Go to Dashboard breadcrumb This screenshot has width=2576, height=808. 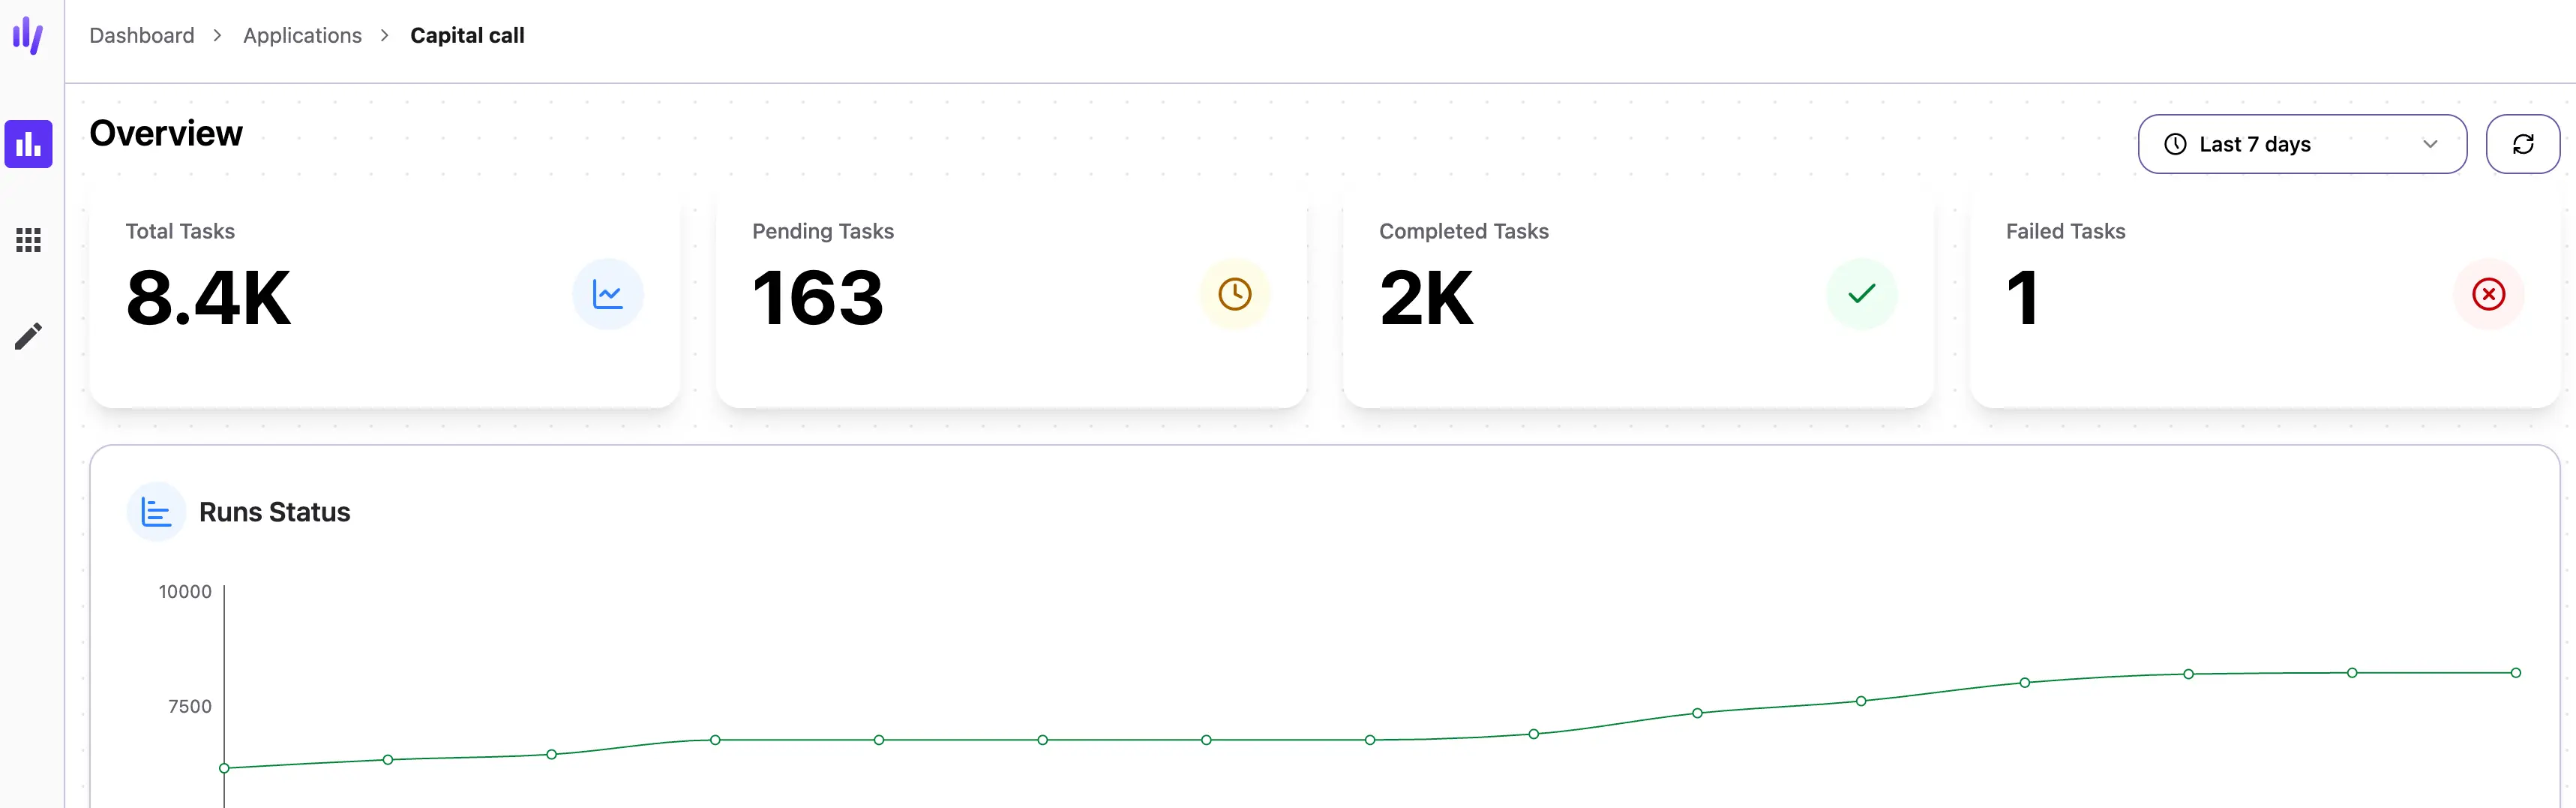pyautogui.click(x=142, y=35)
